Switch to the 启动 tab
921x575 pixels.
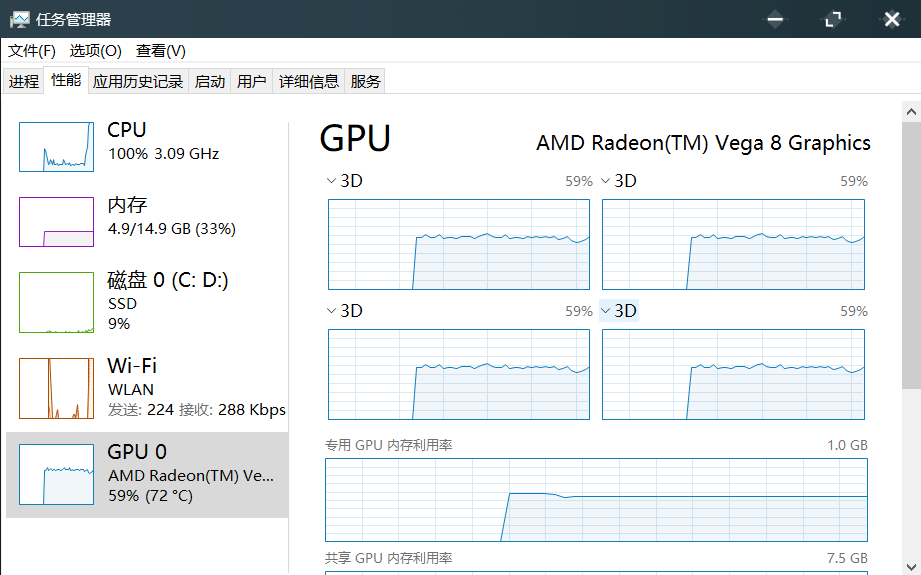click(x=210, y=81)
